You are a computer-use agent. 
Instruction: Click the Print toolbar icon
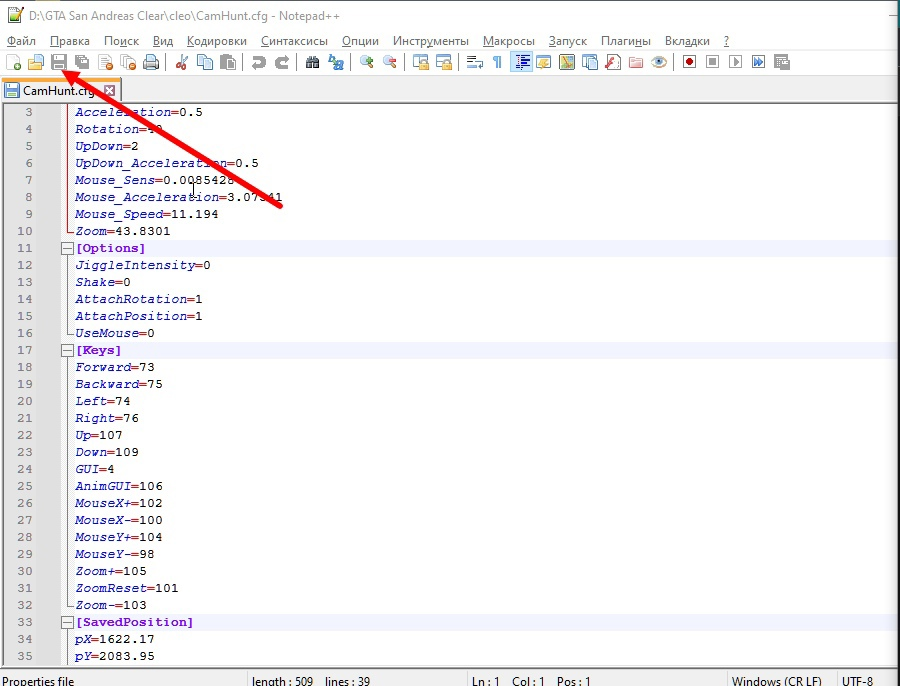click(151, 62)
